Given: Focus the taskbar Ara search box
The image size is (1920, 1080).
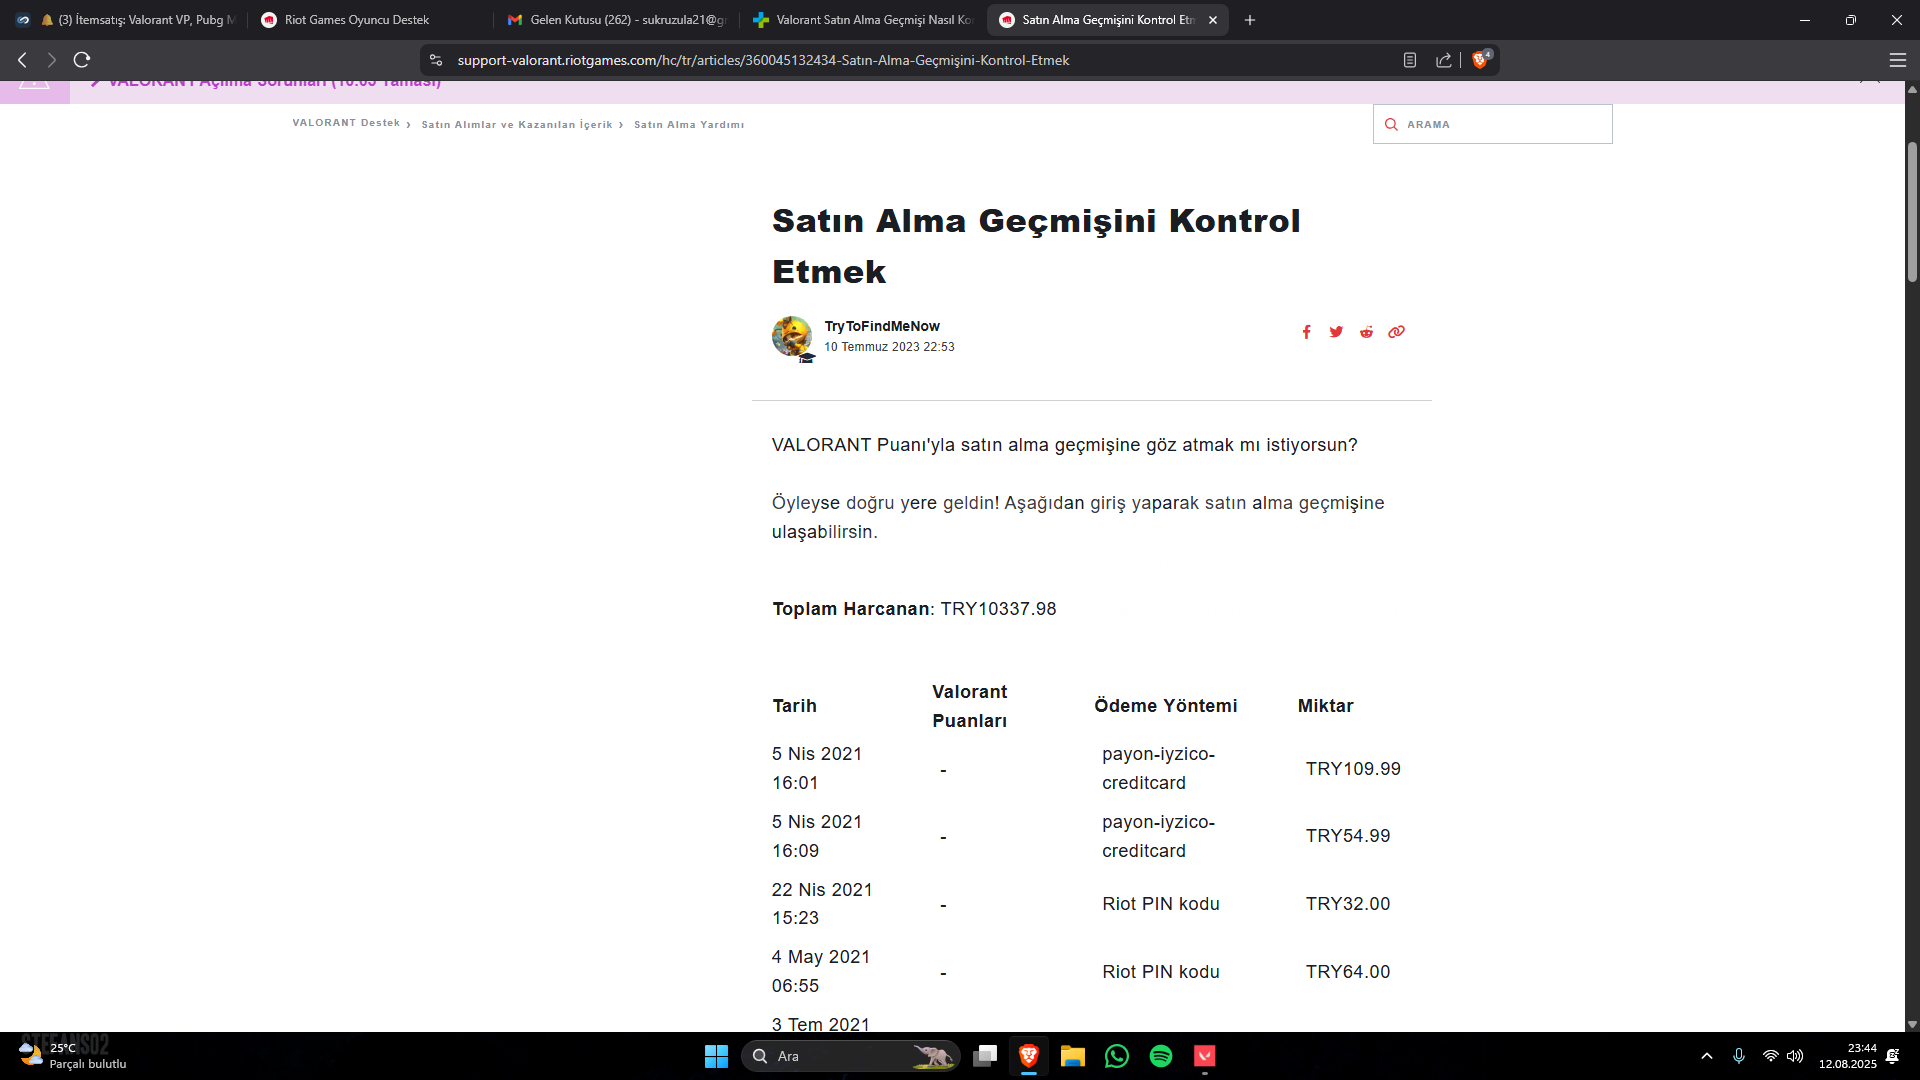Looking at the screenshot, I should tap(850, 1056).
